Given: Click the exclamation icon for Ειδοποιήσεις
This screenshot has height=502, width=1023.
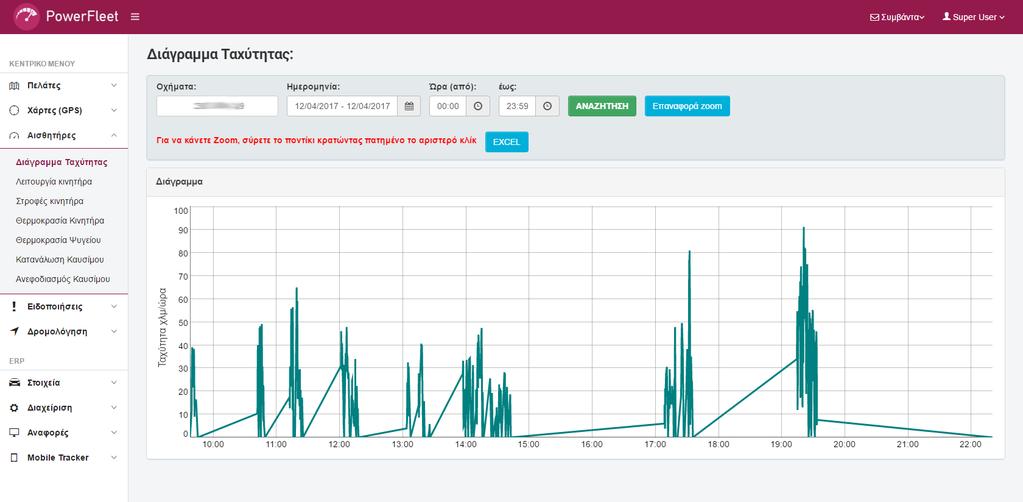Looking at the screenshot, I should 14,306.
